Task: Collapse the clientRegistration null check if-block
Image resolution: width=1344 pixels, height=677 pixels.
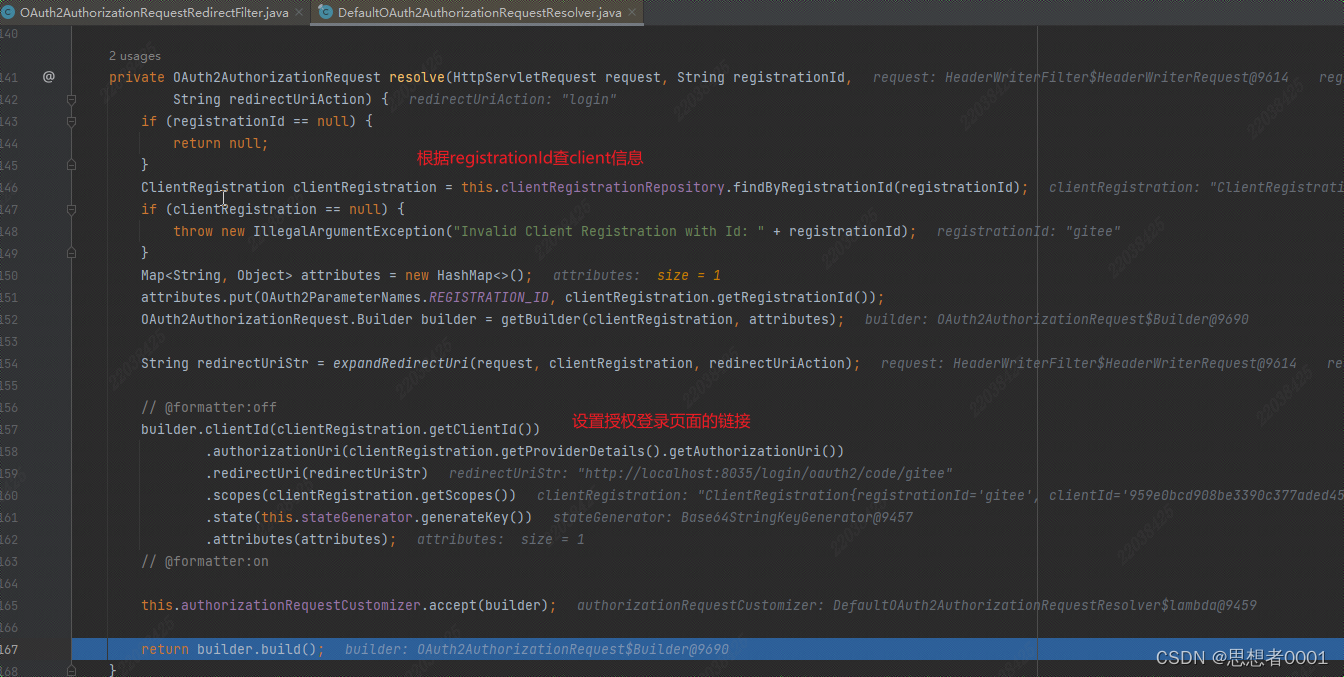Action: (x=72, y=209)
